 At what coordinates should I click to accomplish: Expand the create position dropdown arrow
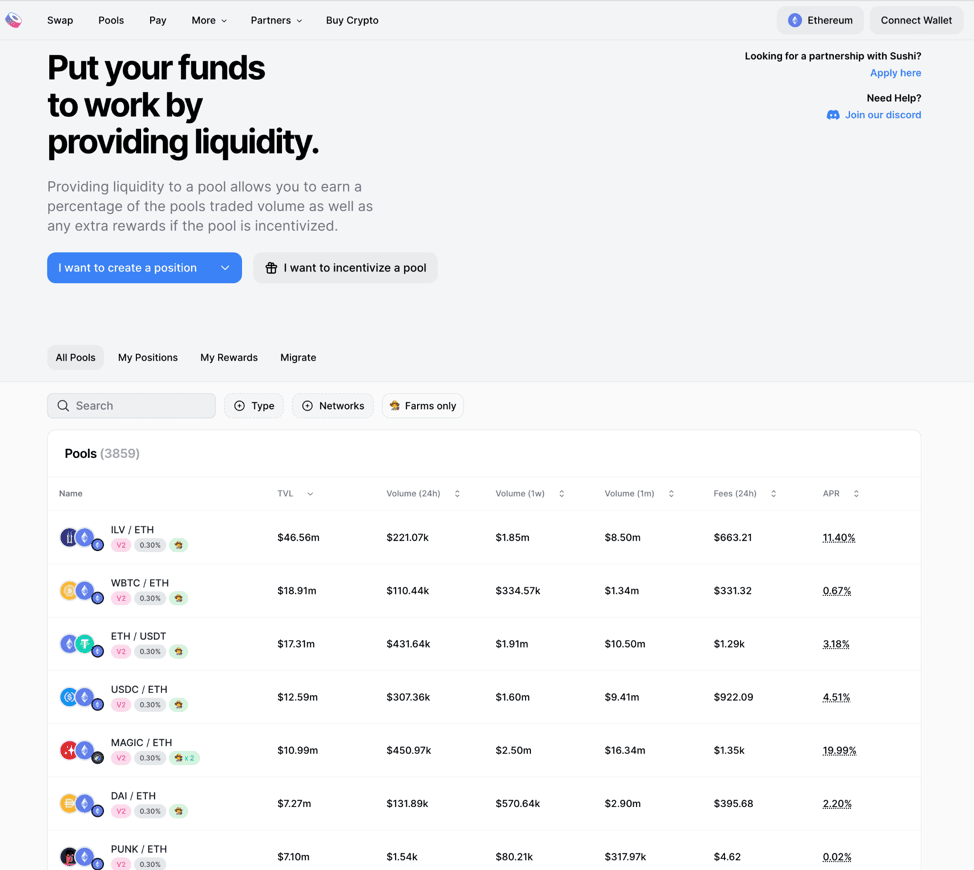(x=225, y=268)
